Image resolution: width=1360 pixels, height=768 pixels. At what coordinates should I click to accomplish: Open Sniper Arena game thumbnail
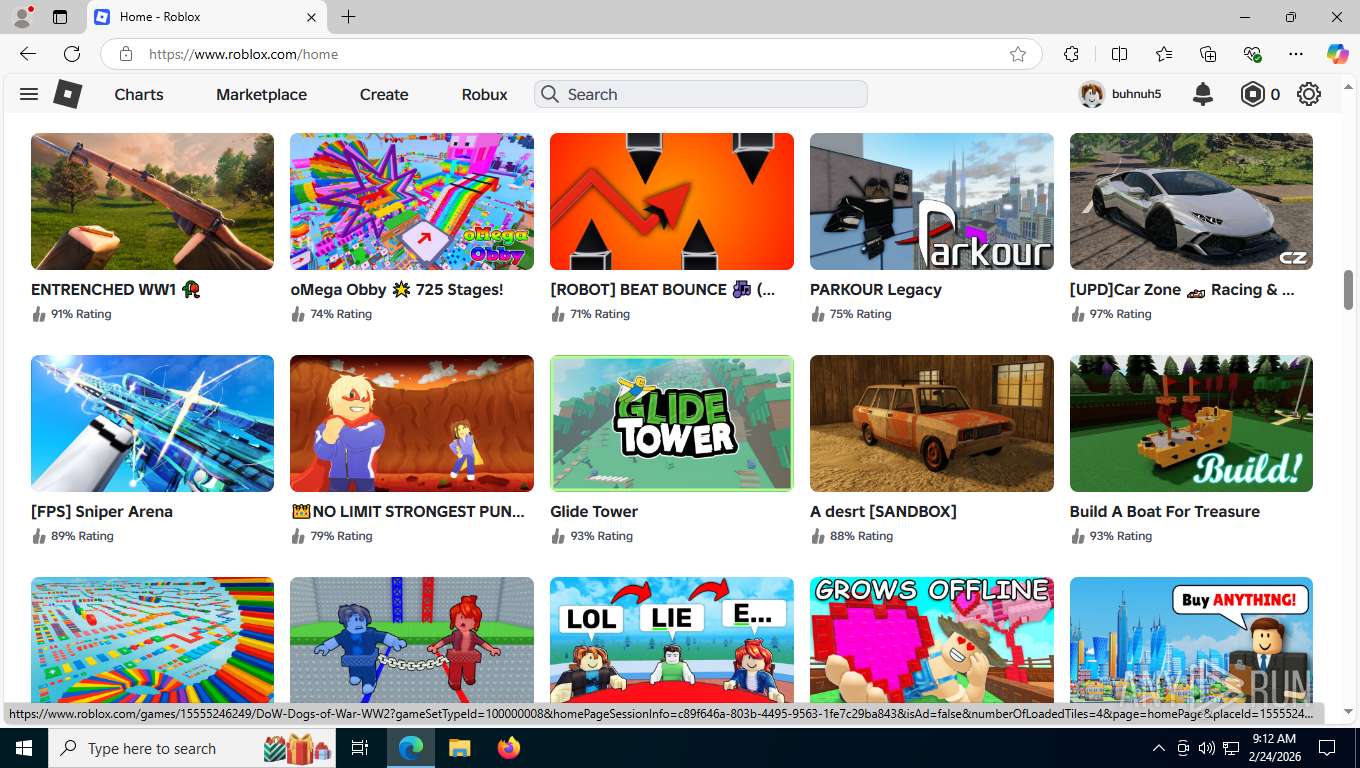(152, 423)
